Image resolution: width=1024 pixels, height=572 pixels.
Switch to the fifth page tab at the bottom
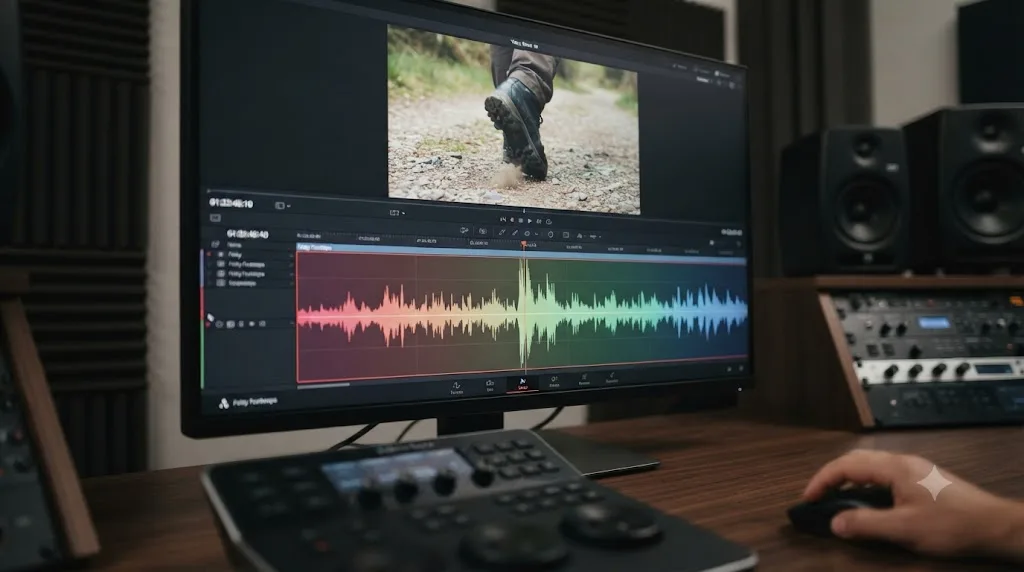pos(584,380)
